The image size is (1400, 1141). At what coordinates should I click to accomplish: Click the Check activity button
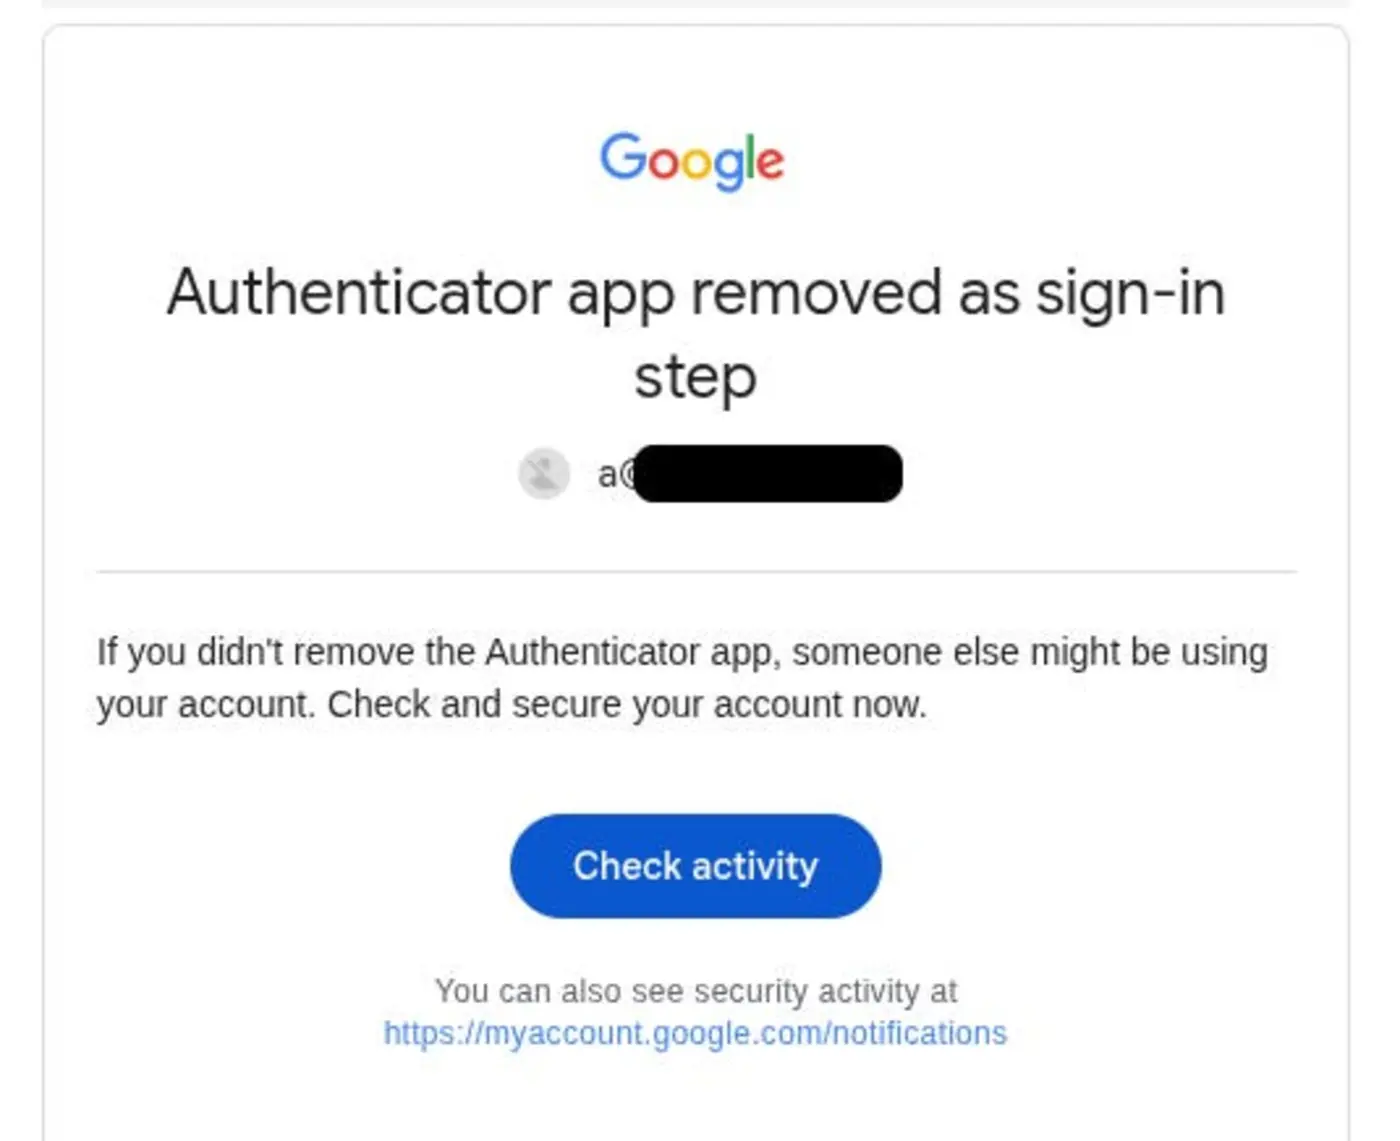click(695, 864)
